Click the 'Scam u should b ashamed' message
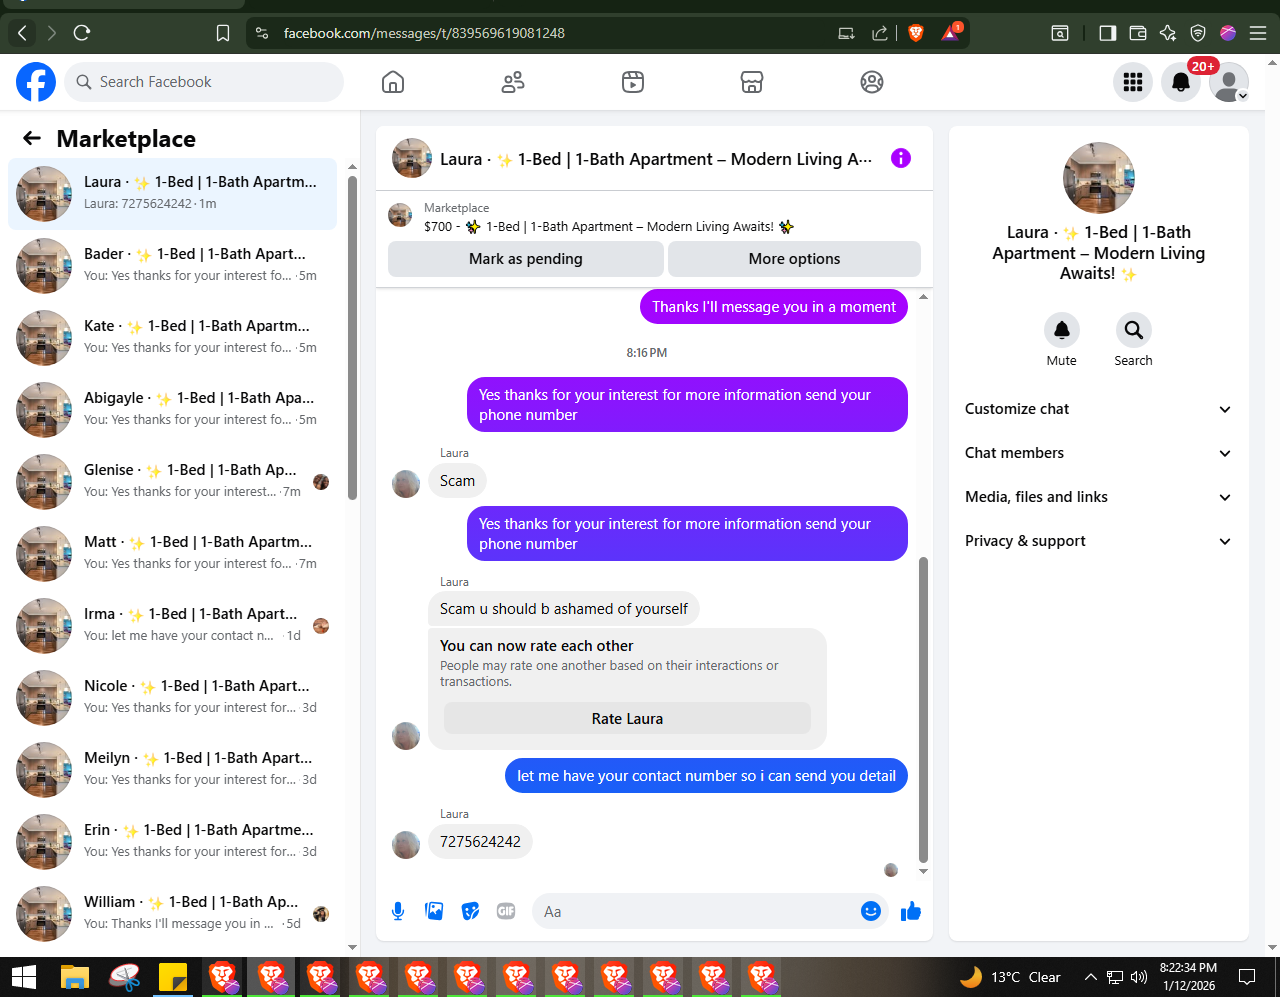The image size is (1280, 997). click(564, 609)
